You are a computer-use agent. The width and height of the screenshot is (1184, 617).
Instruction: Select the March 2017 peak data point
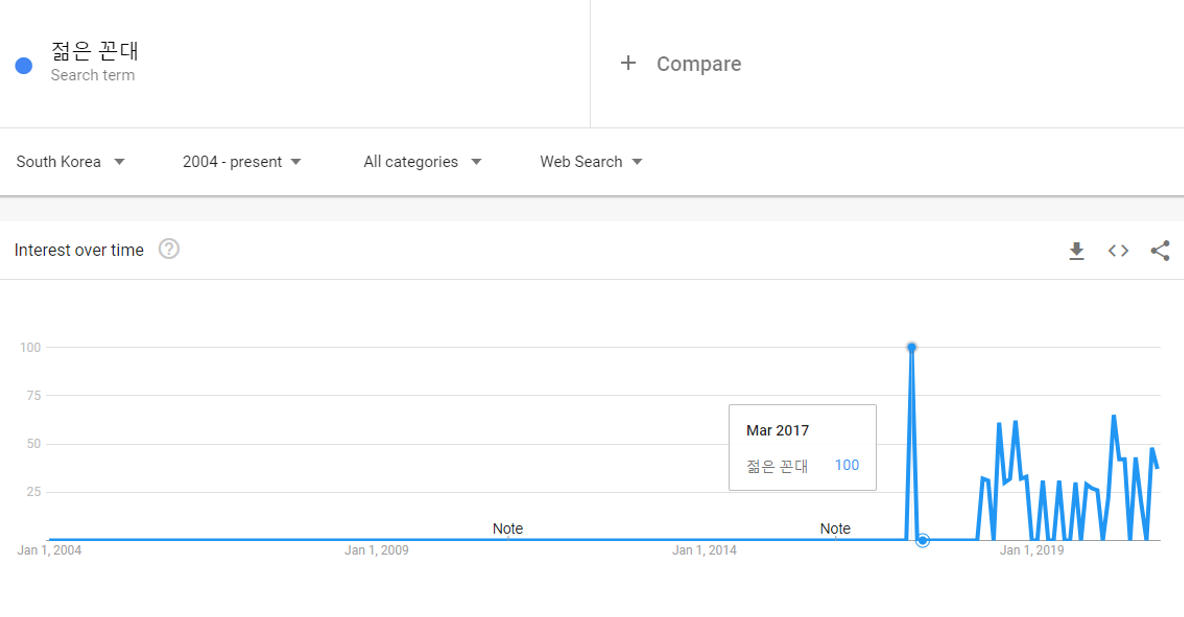[911, 347]
